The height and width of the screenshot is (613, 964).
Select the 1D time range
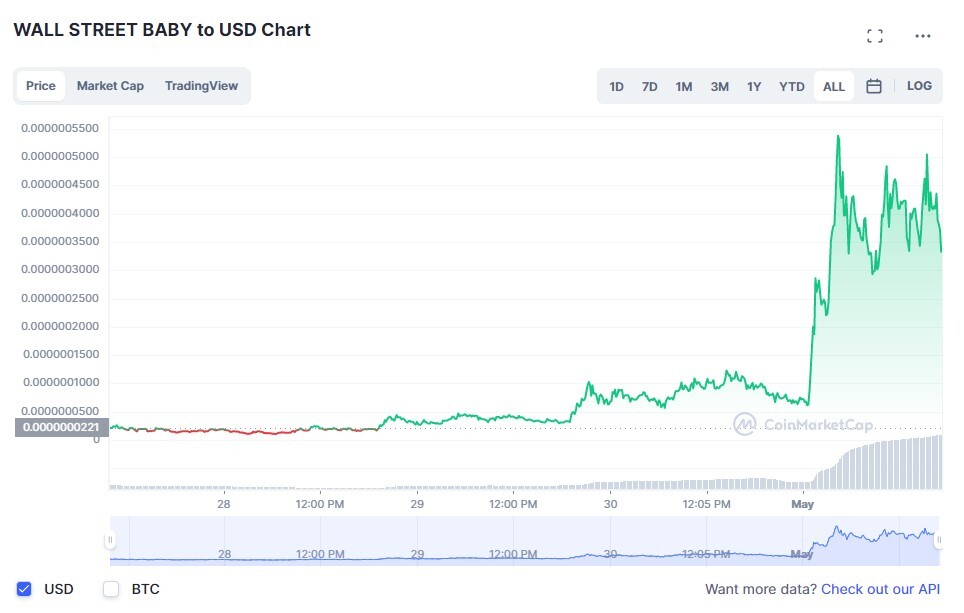pos(616,87)
